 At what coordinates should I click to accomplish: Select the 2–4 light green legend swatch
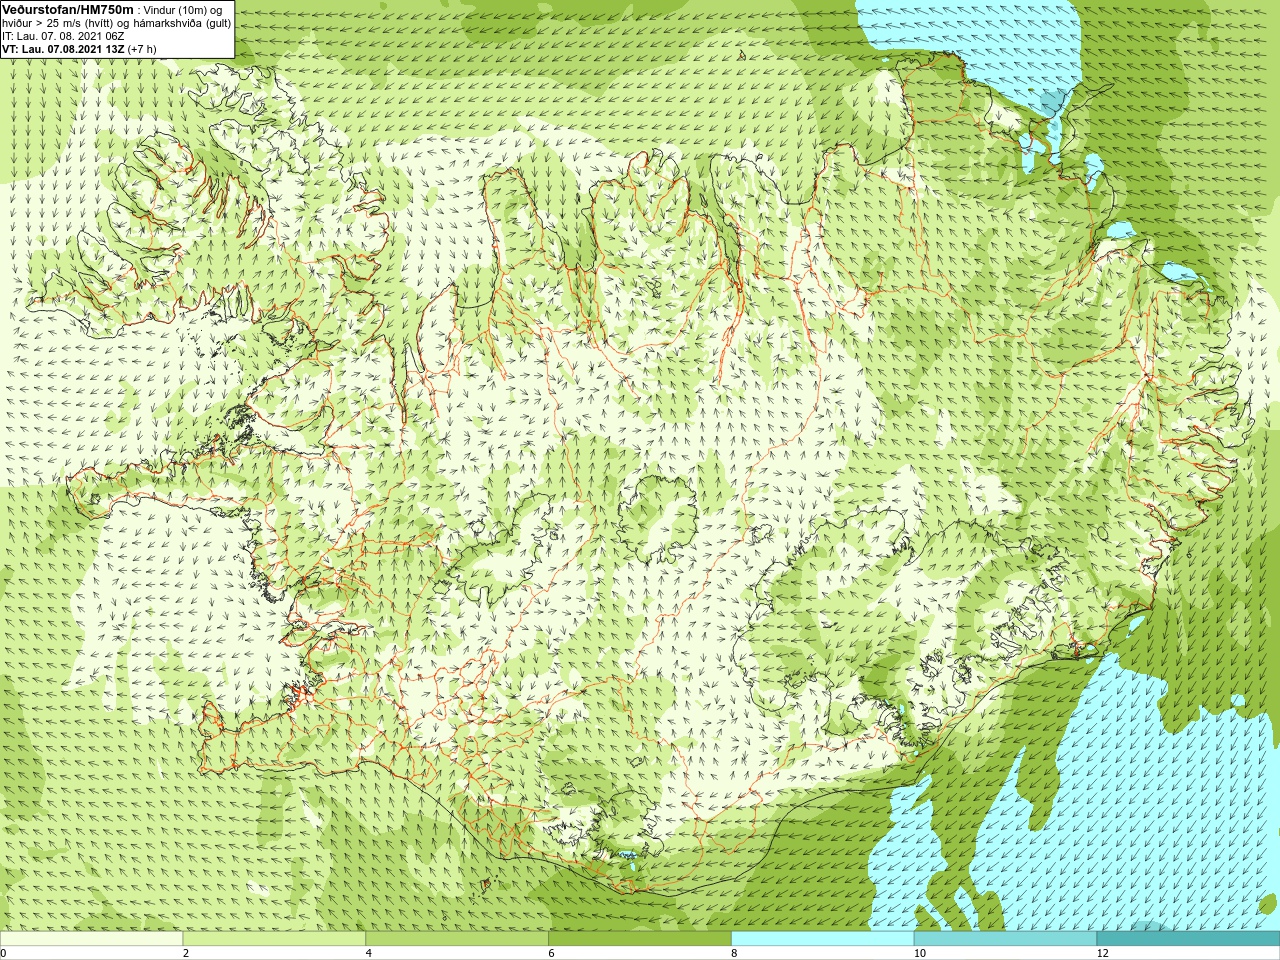click(274, 939)
